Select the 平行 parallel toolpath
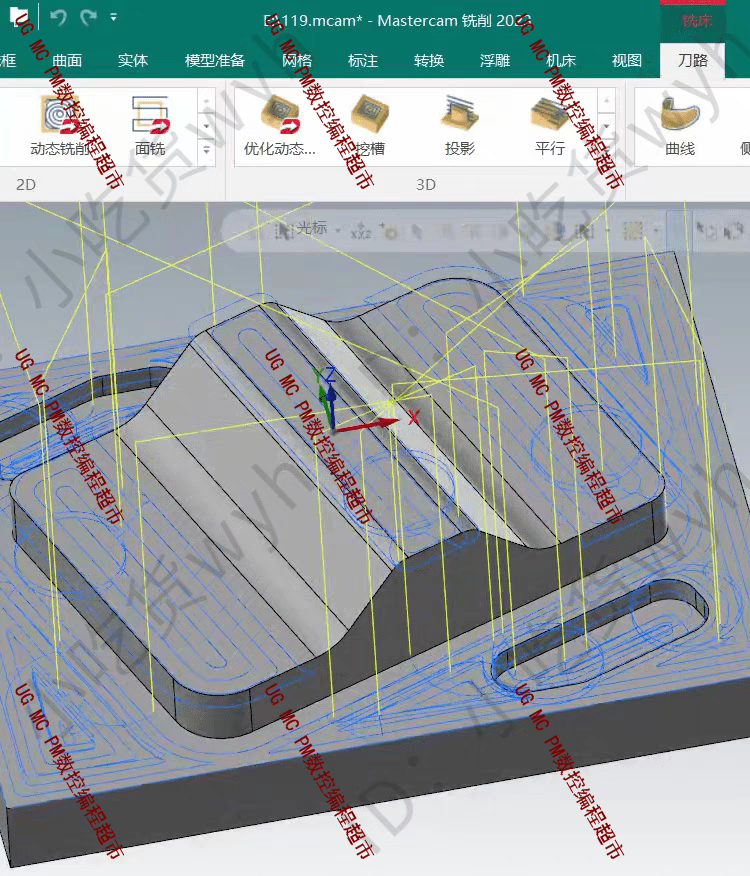 (550, 125)
